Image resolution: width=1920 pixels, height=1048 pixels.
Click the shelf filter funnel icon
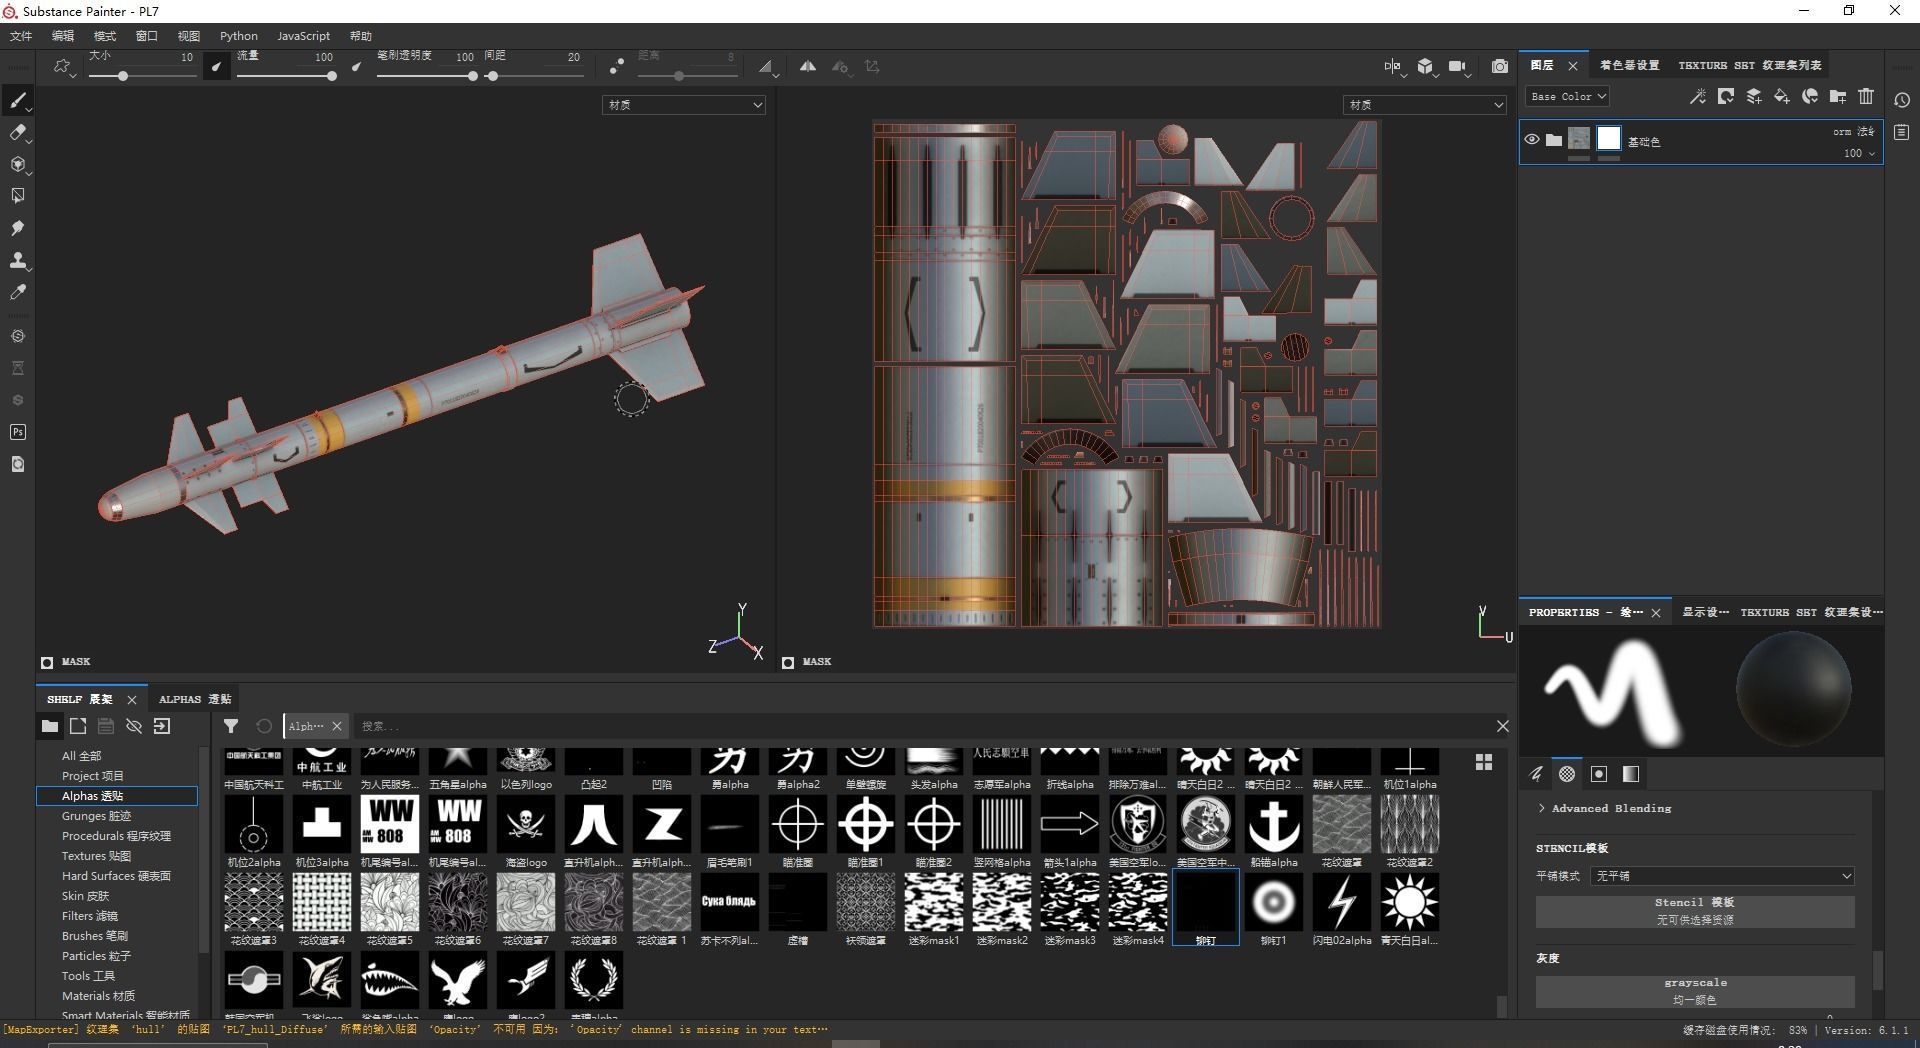[231, 726]
